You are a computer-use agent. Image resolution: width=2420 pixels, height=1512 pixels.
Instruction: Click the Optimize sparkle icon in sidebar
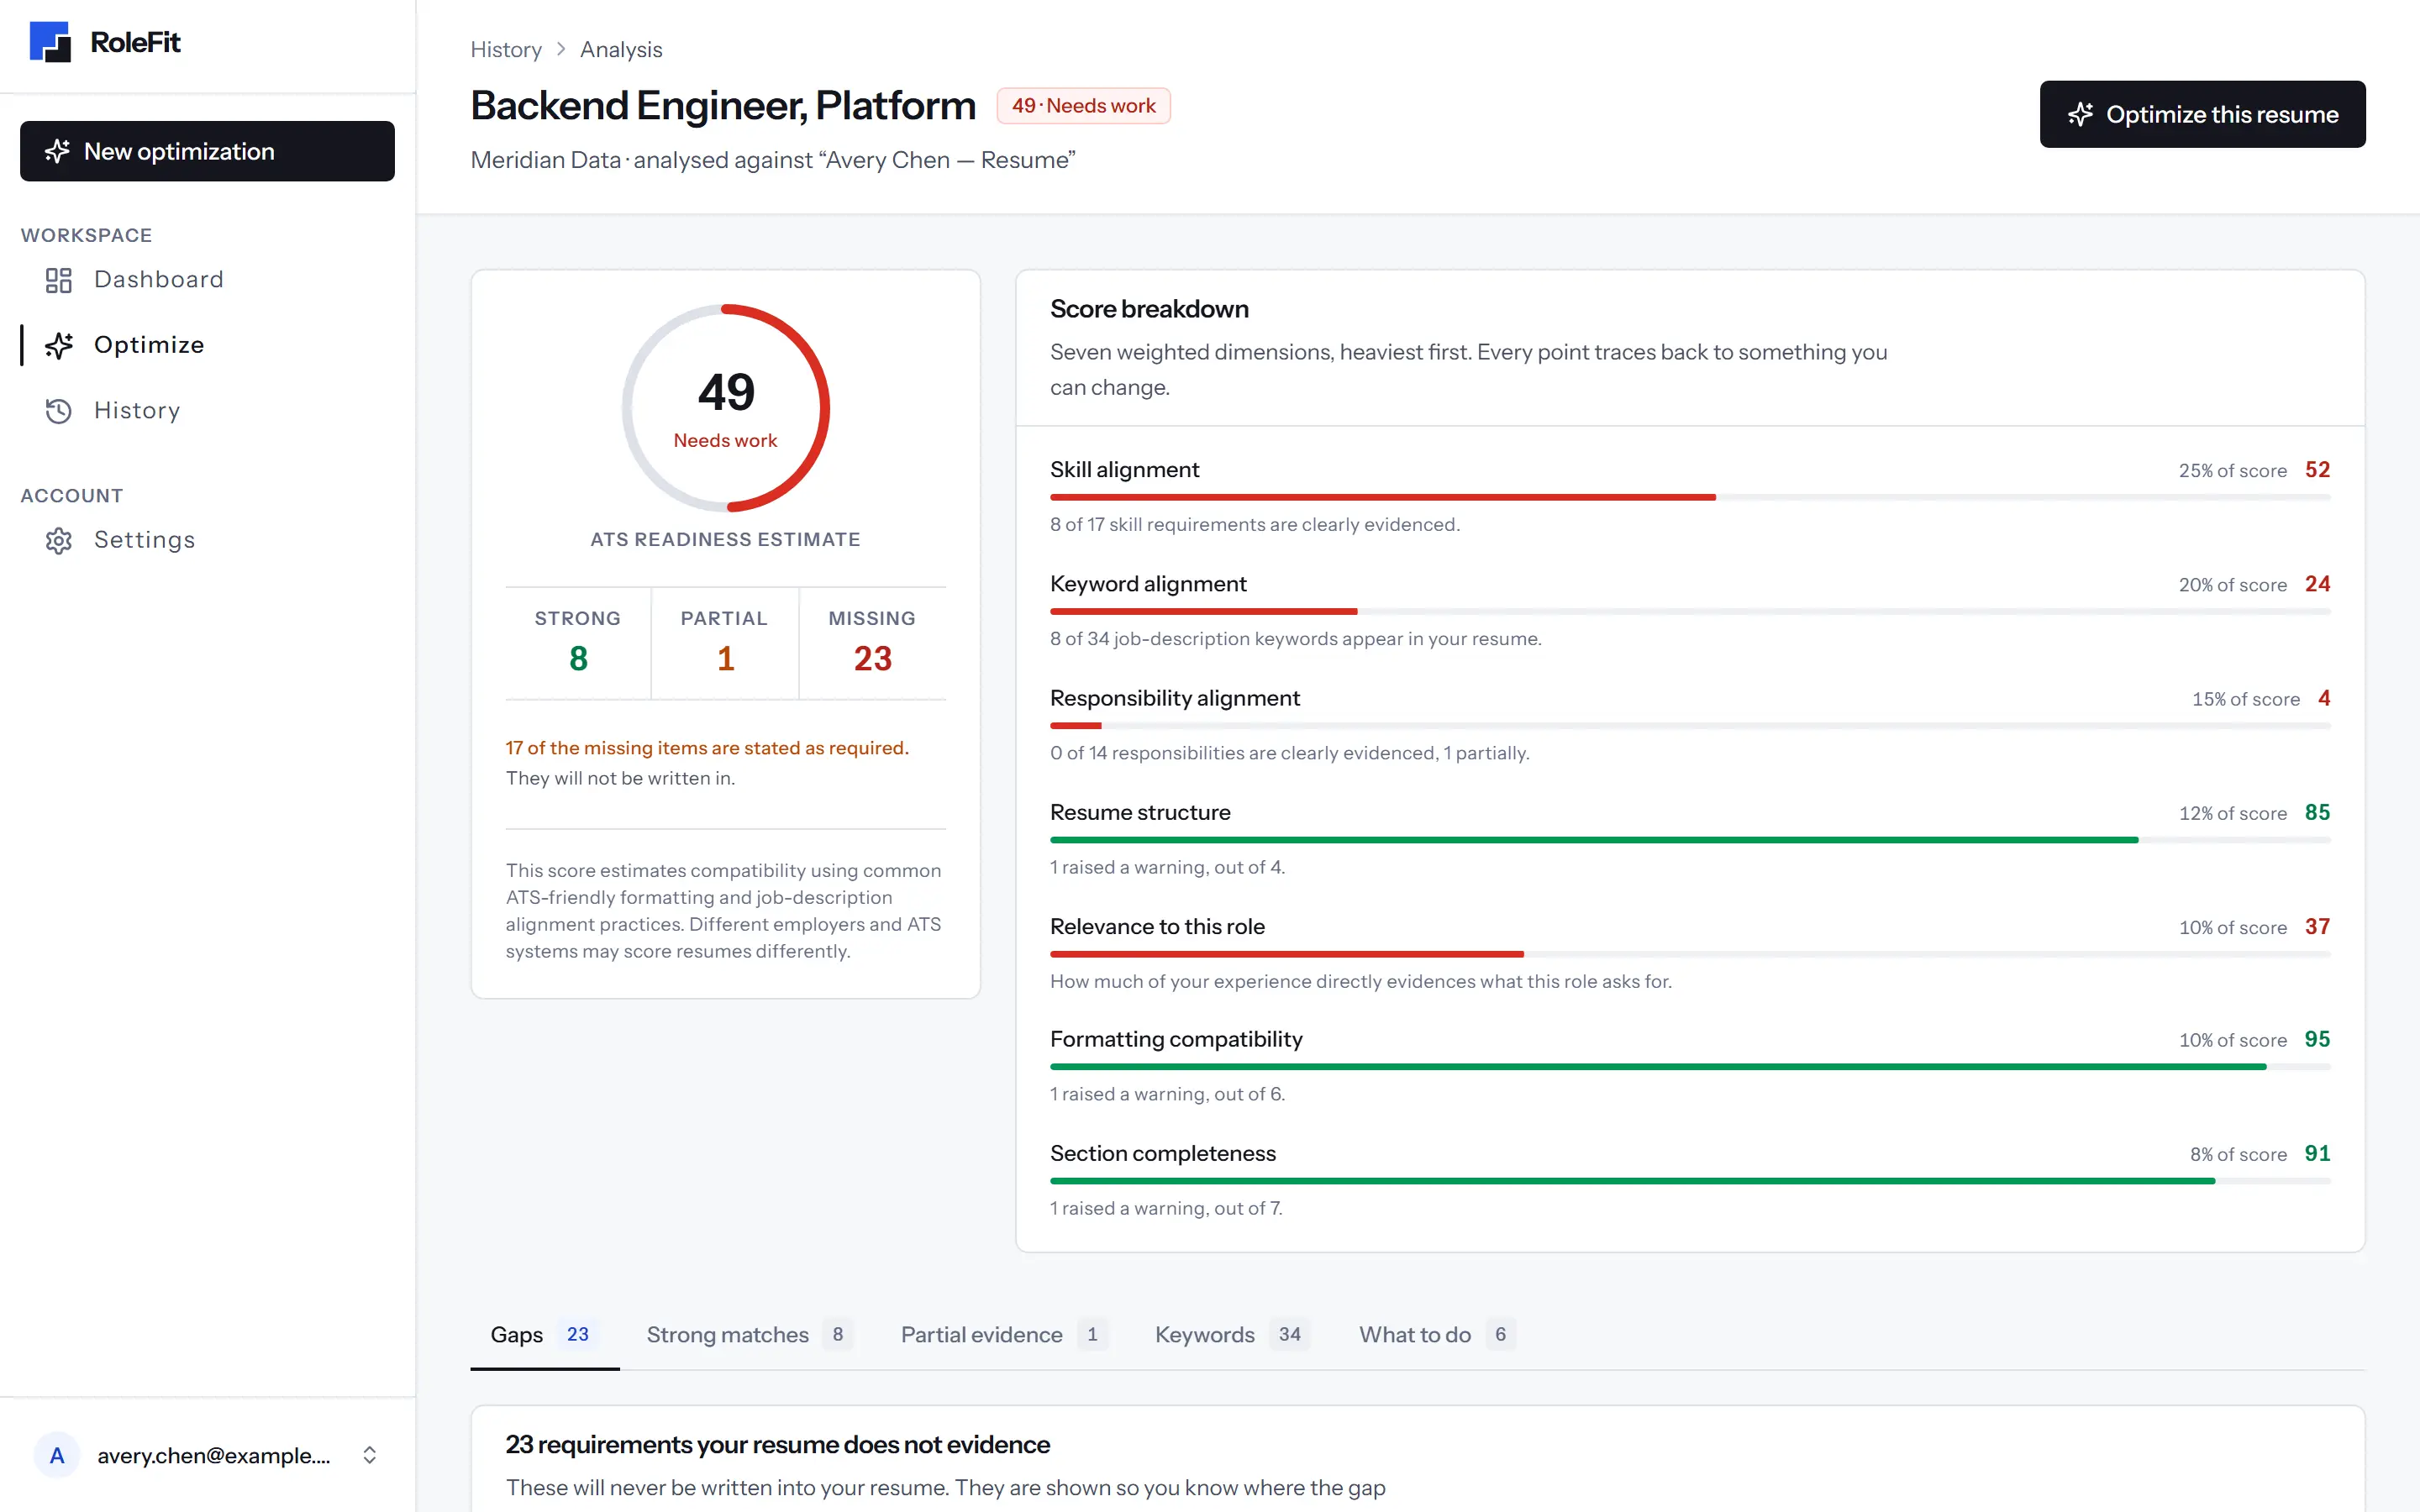59,345
